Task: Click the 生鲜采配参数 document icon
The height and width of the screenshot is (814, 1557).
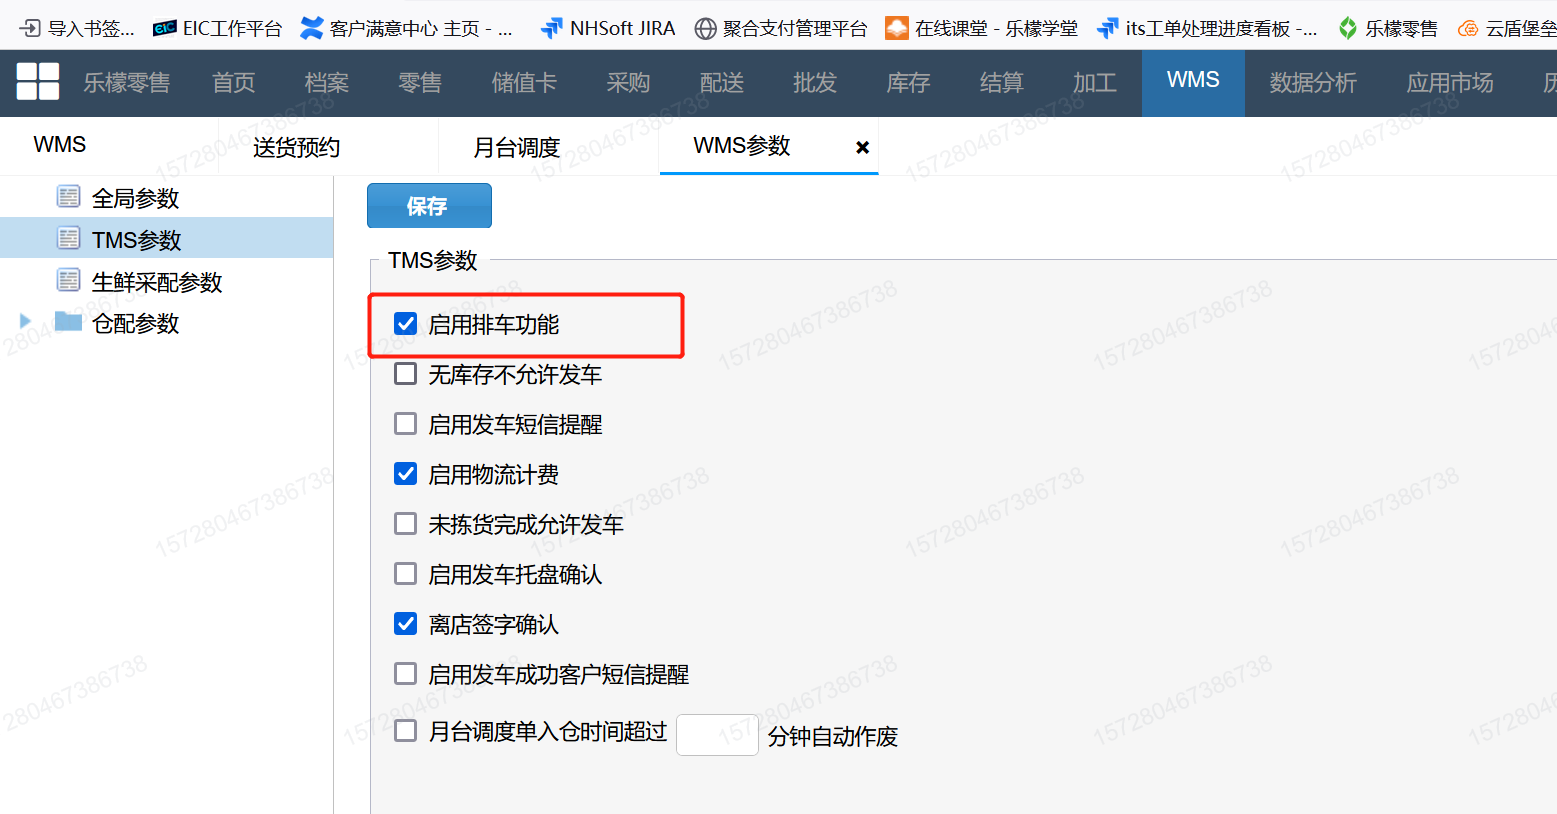Action: (x=68, y=281)
